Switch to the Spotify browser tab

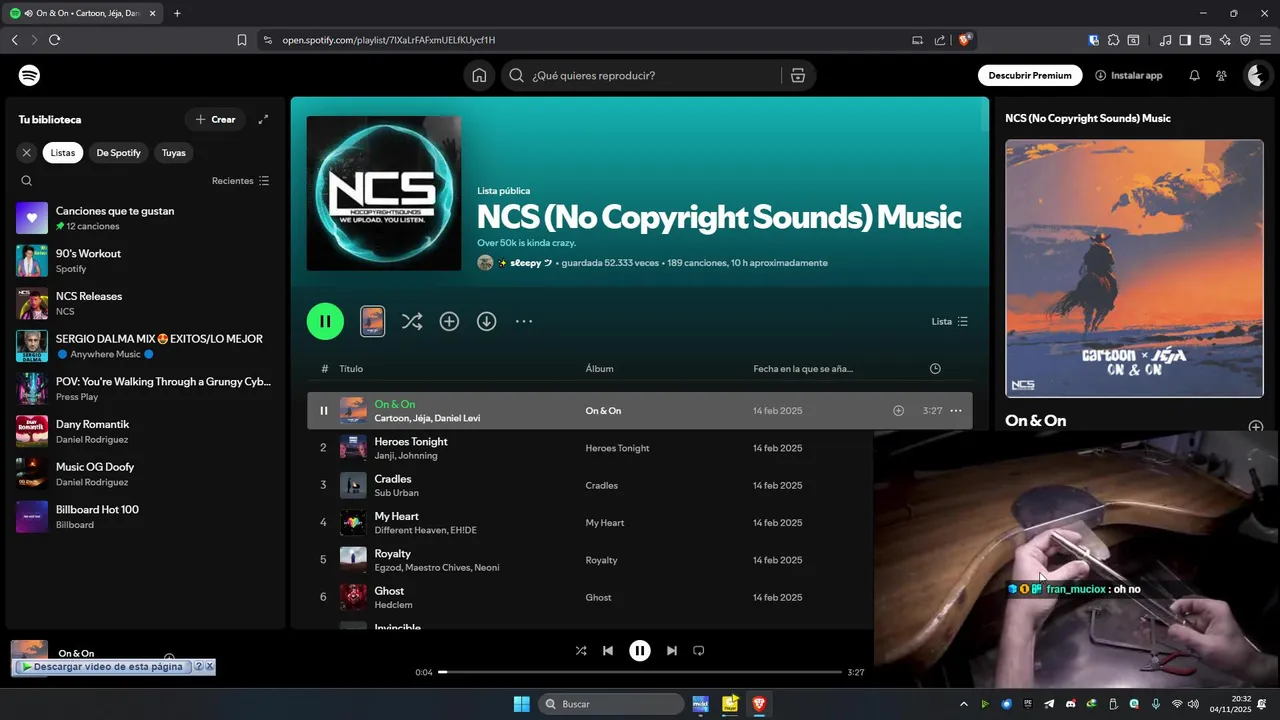click(82, 13)
